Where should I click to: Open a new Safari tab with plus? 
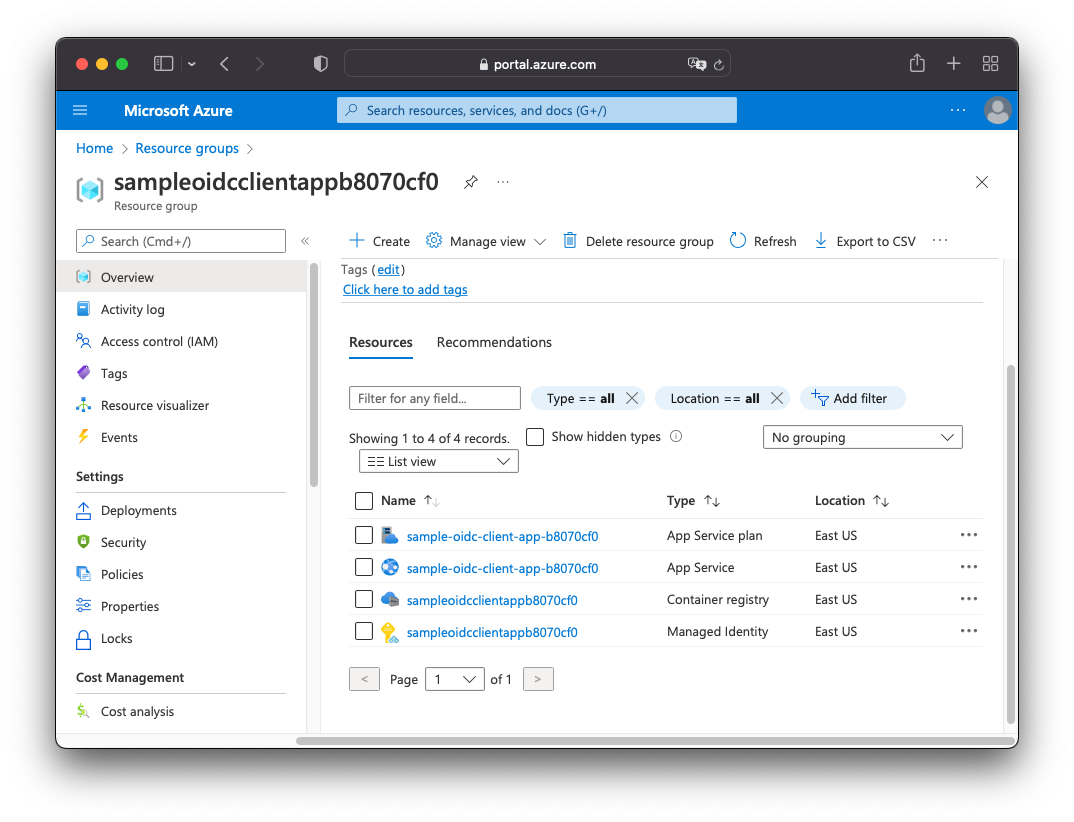(953, 64)
